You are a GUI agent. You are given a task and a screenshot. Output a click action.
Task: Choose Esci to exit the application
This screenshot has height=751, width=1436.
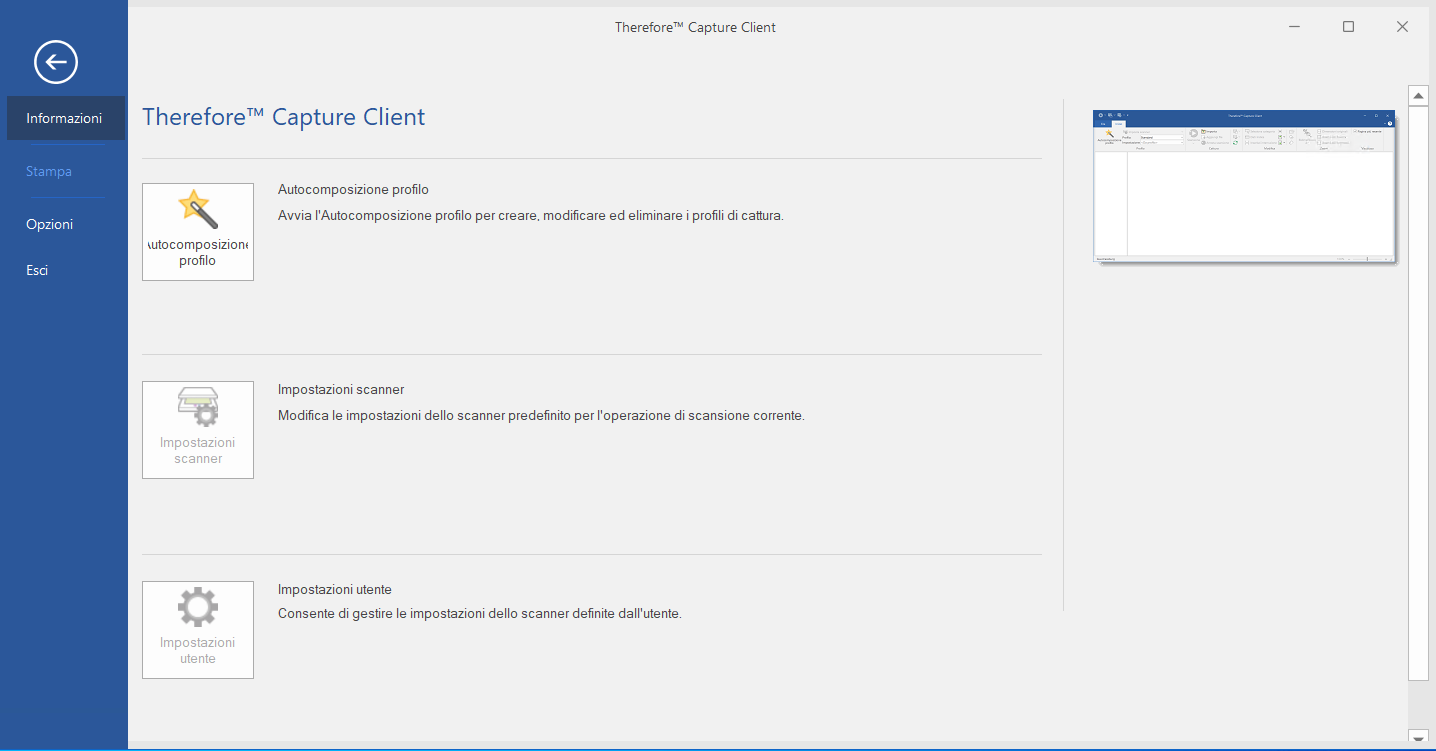point(37,270)
